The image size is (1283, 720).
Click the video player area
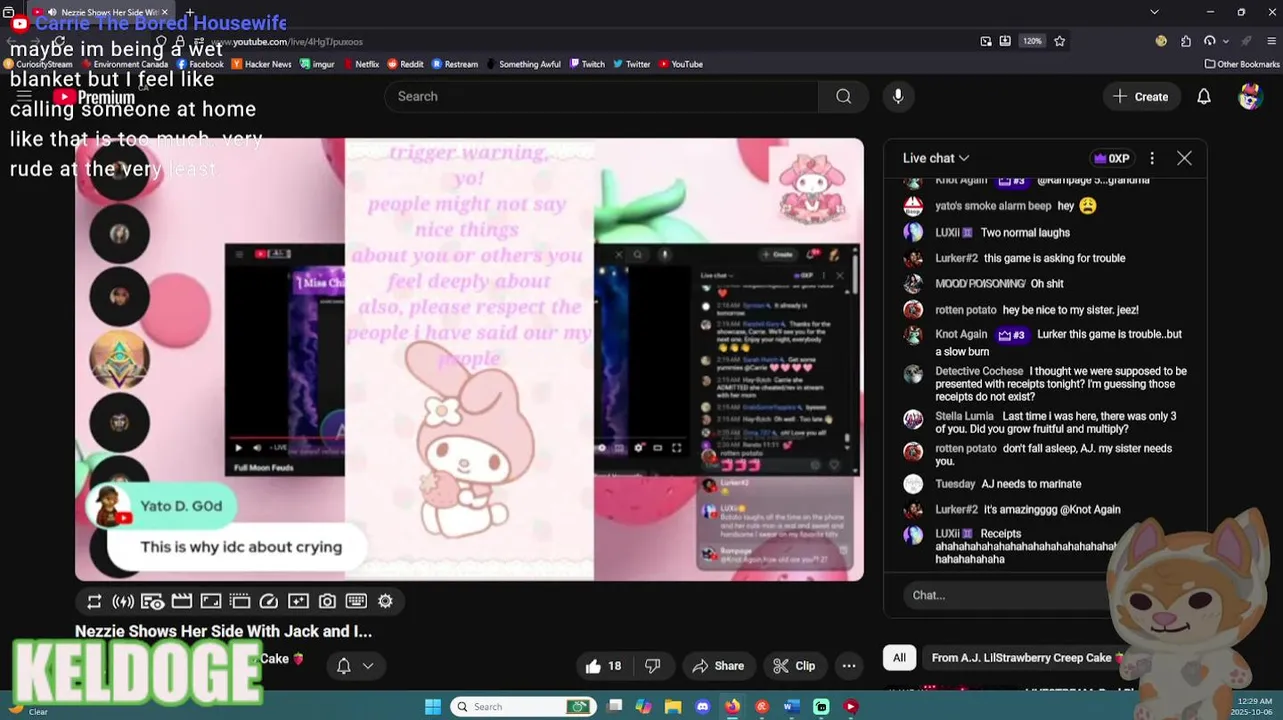(x=469, y=359)
